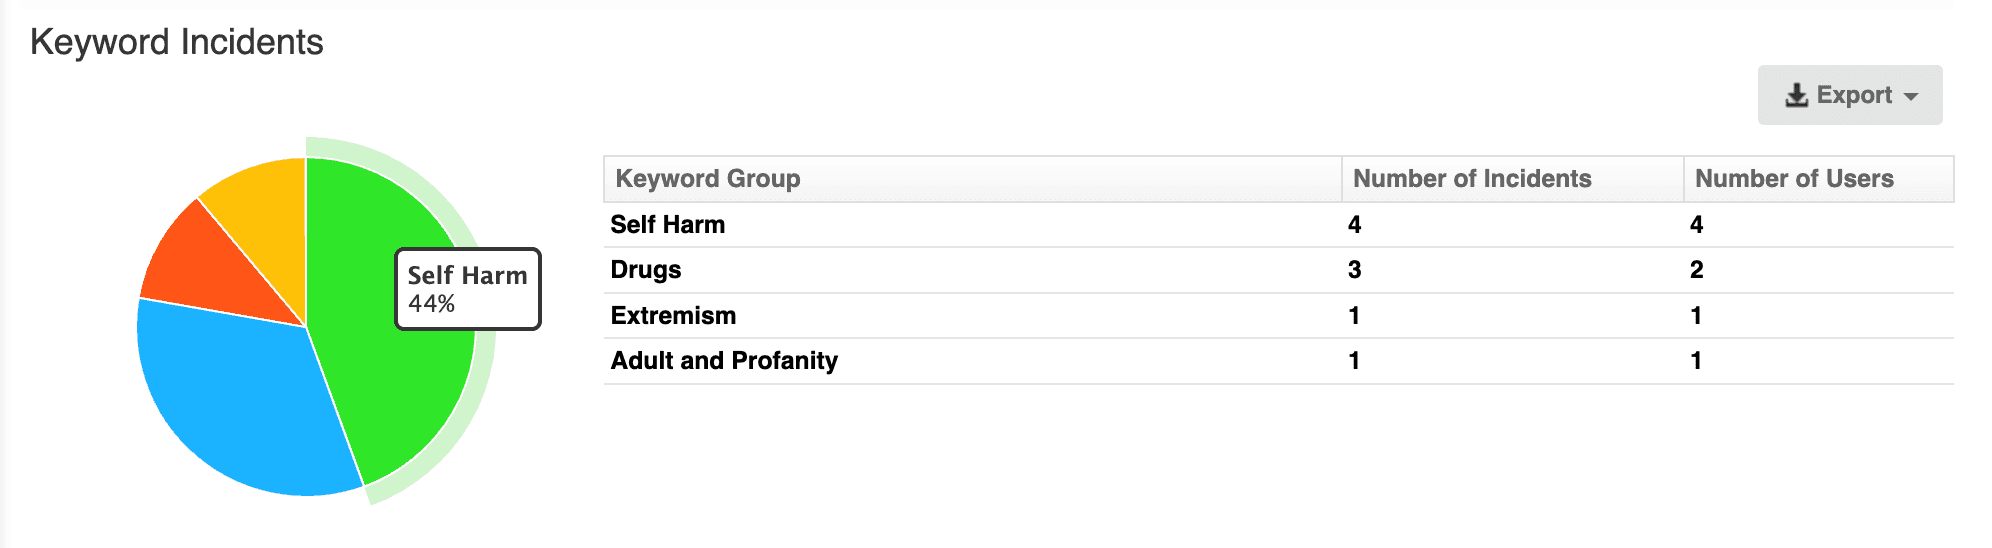
Task: Click the Keyword Incidents heading
Action: 177,42
